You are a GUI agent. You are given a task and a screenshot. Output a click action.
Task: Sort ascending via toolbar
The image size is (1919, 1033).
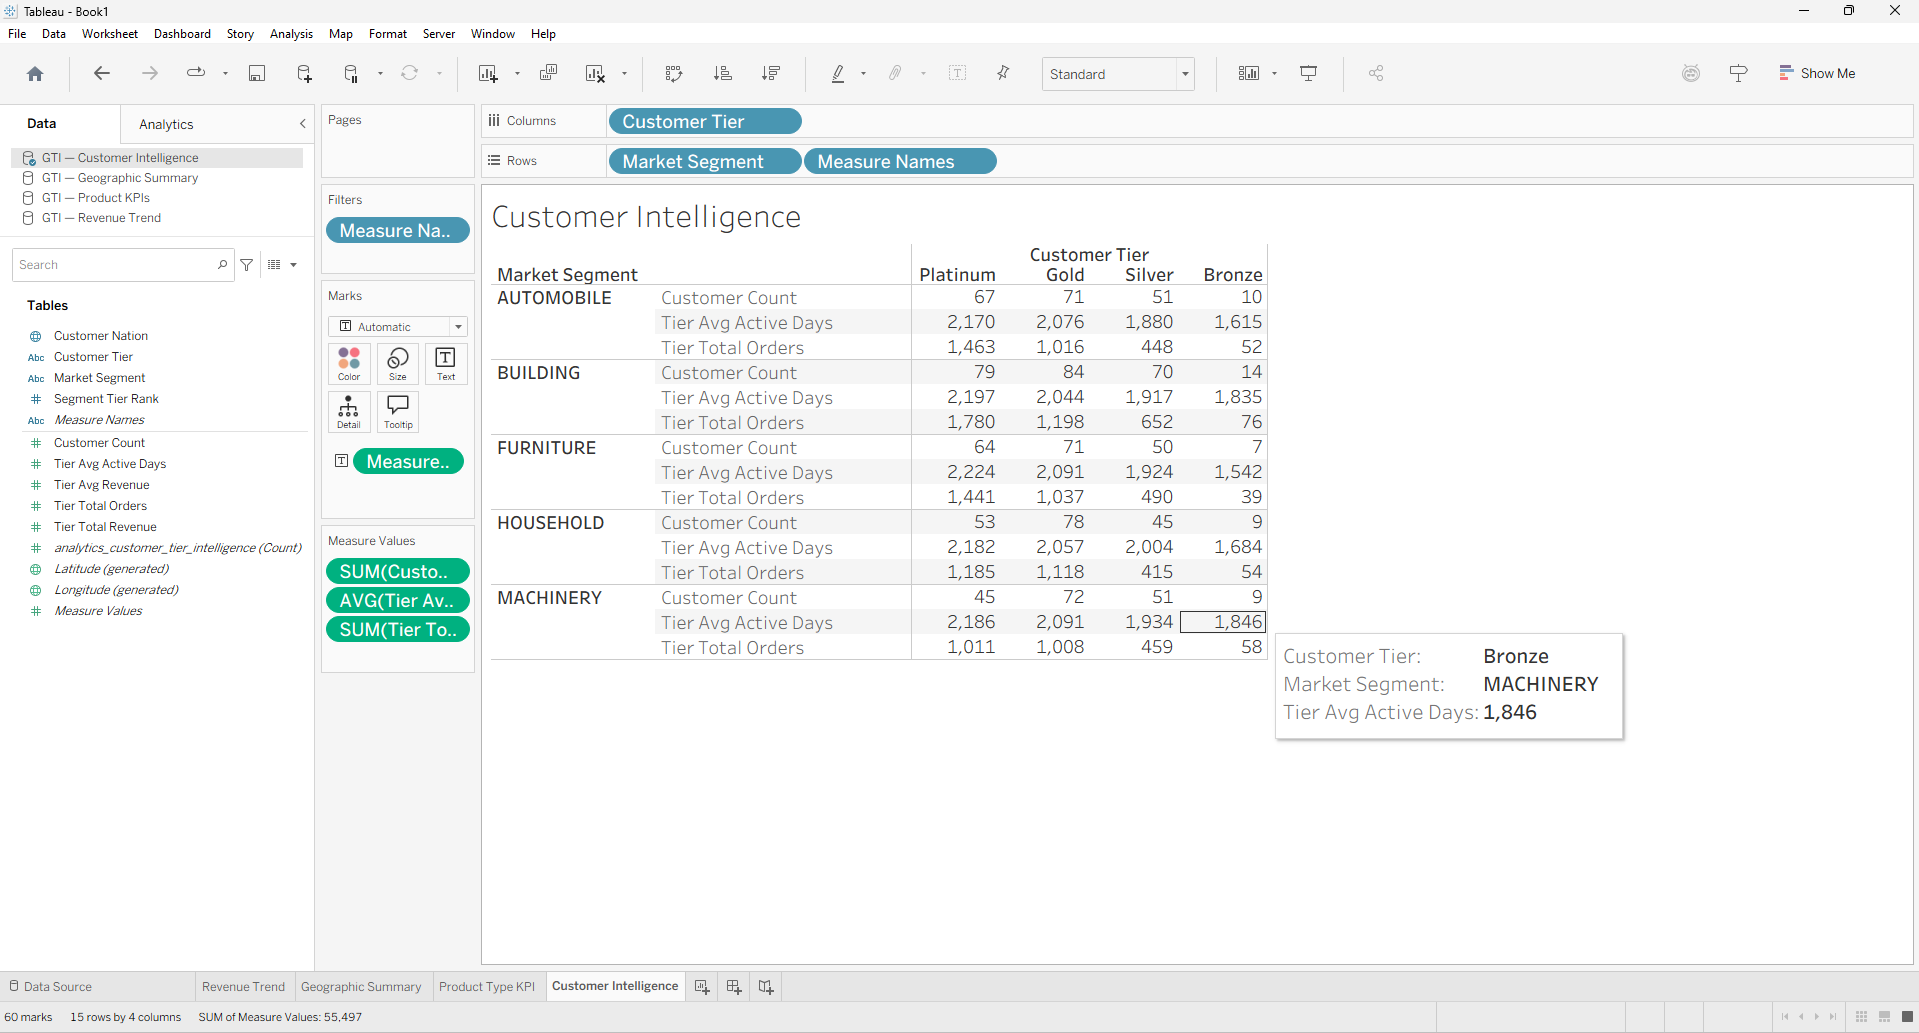point(723,73)
